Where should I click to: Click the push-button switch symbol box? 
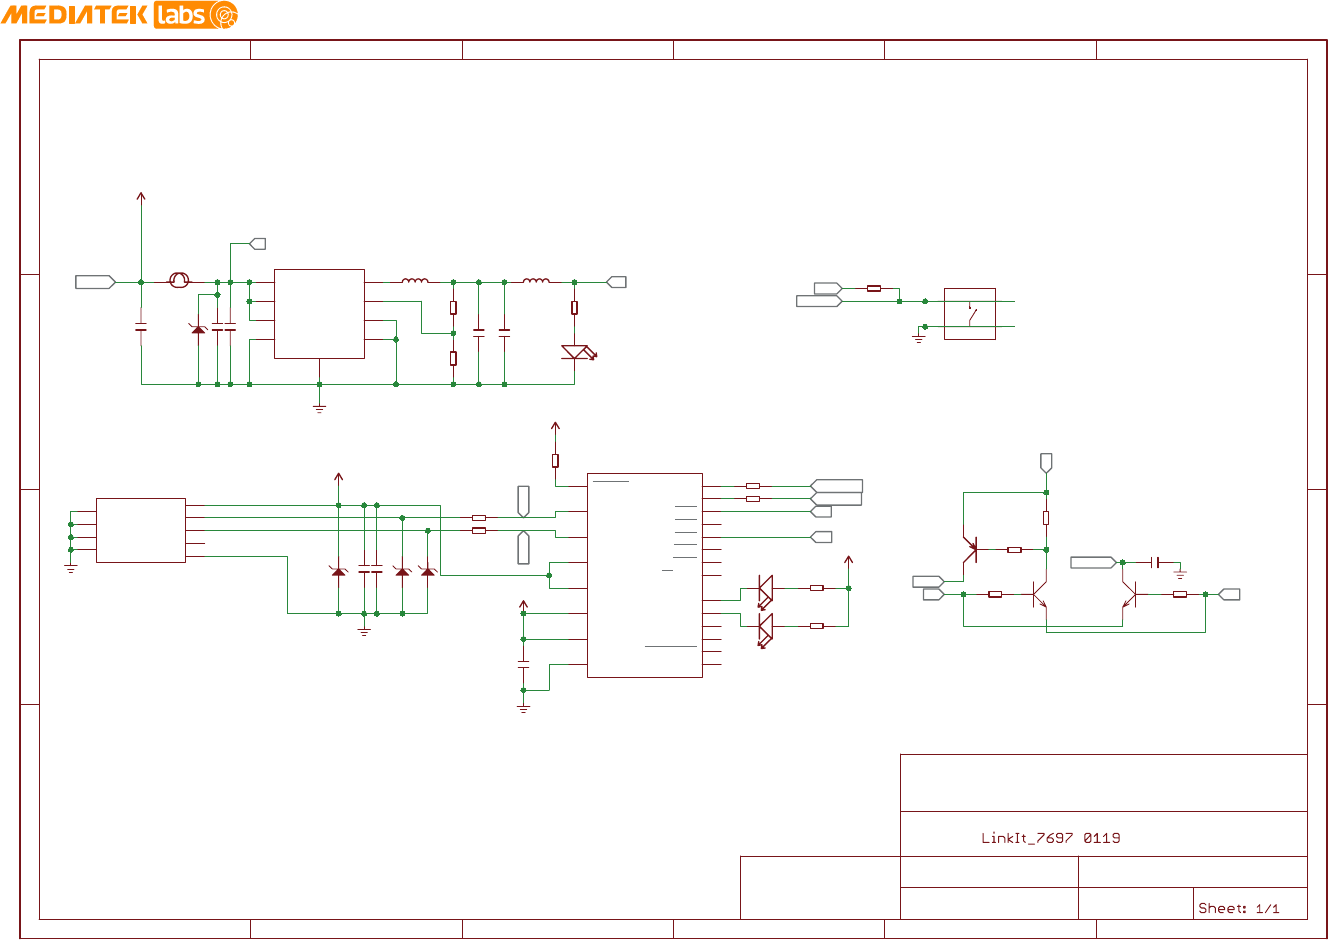tap(969, 314)
